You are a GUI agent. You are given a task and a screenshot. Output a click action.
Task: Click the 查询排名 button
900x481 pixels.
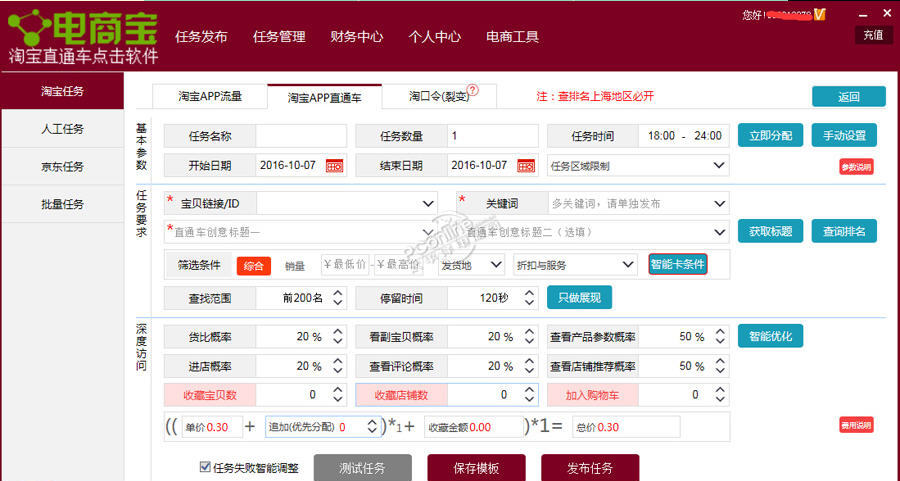coord(844,231)
